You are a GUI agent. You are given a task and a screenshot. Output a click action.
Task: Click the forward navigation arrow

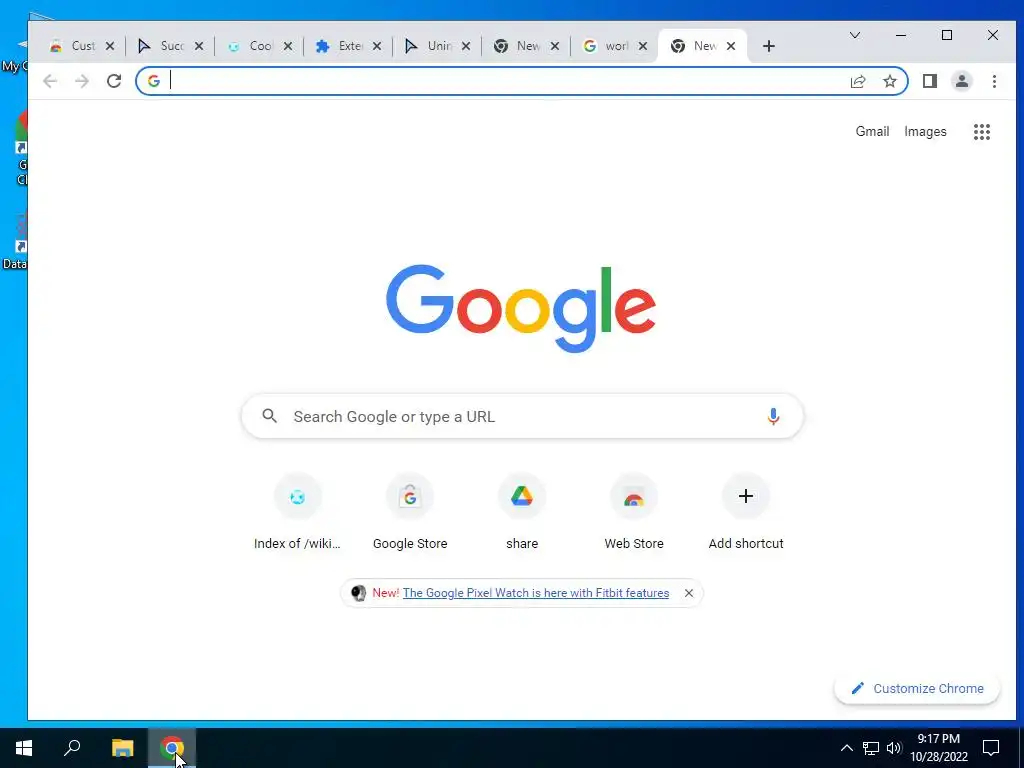pyautogui.click(x=82, y=81)
